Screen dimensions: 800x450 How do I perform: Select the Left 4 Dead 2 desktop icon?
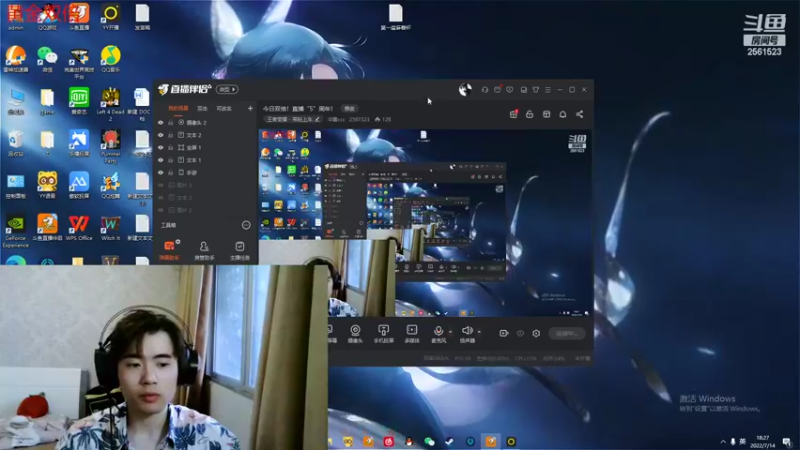tap(110, 104)
